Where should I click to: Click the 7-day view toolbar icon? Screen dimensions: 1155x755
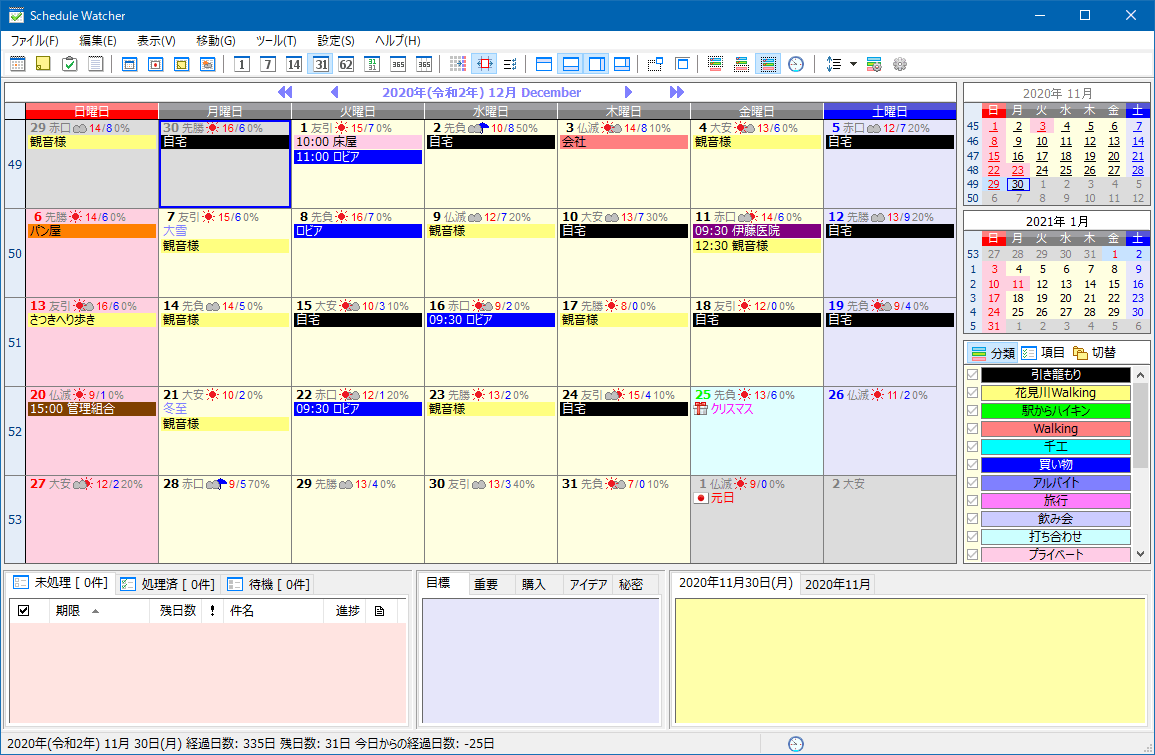(267, 64)
